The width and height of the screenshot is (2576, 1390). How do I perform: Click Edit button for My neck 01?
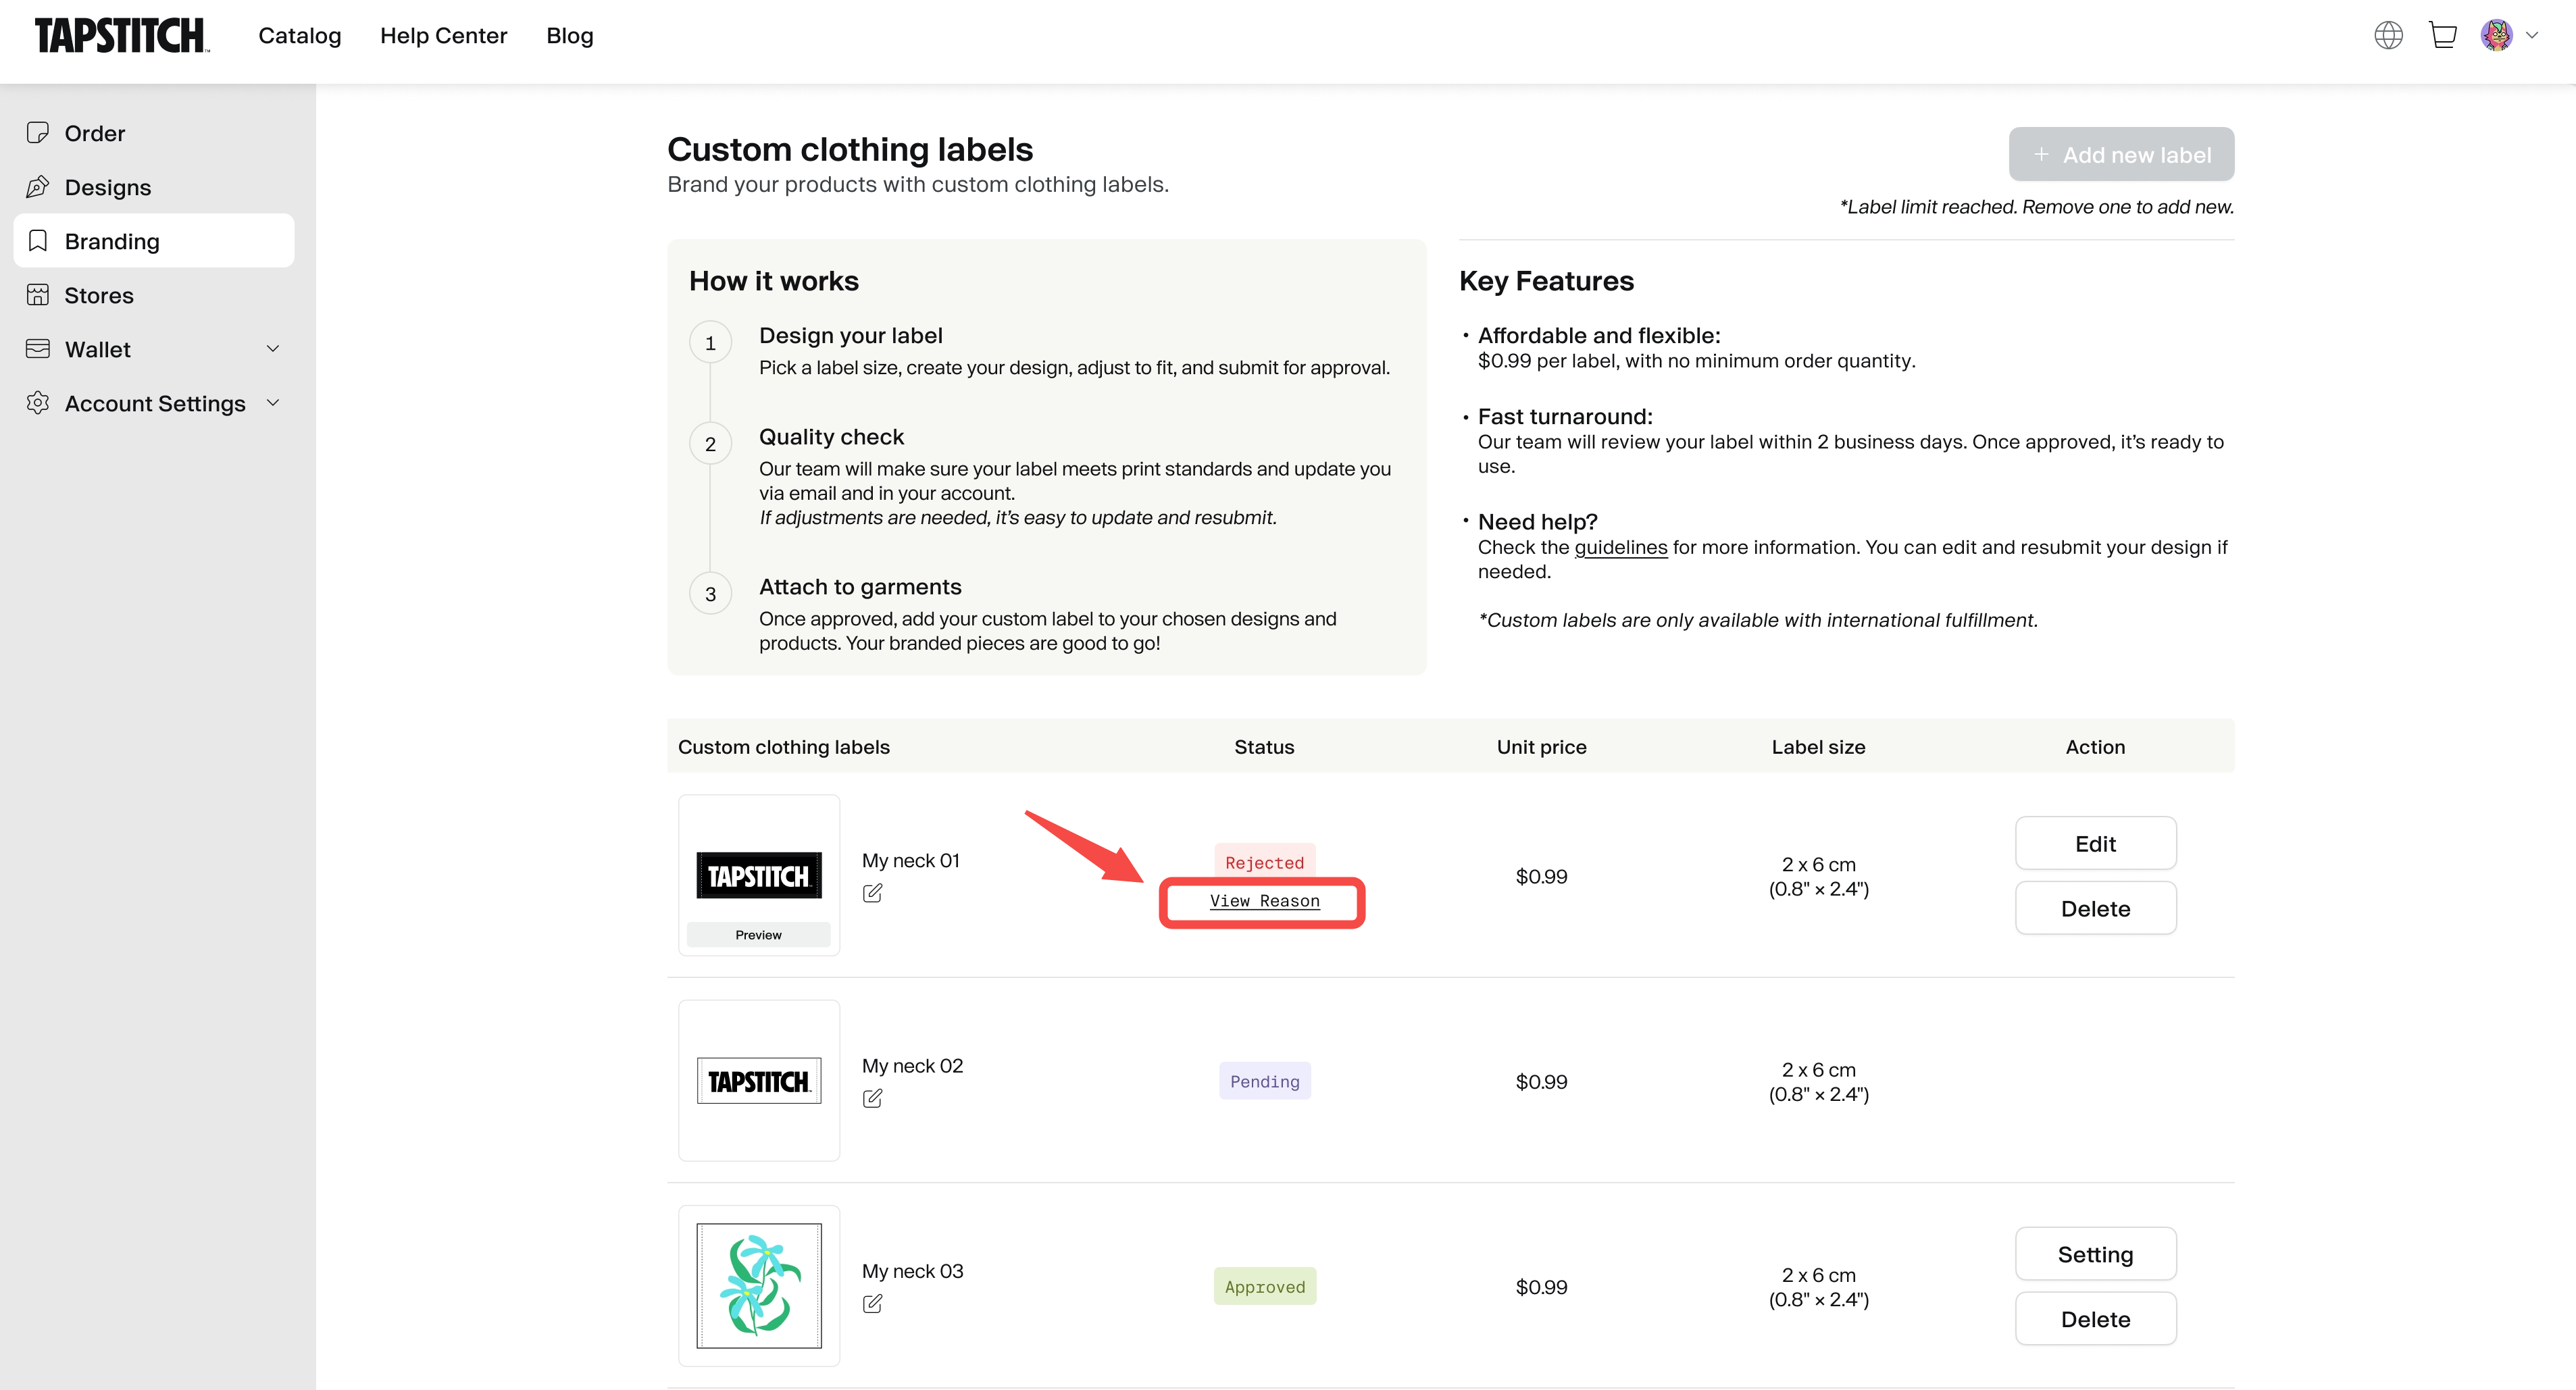tap(2095, 843)
